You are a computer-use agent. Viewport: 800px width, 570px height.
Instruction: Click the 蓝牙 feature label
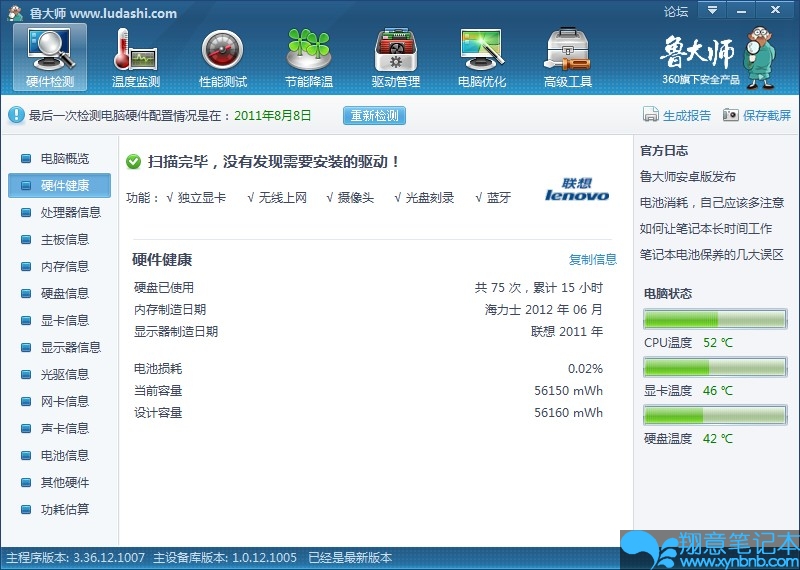498,198
